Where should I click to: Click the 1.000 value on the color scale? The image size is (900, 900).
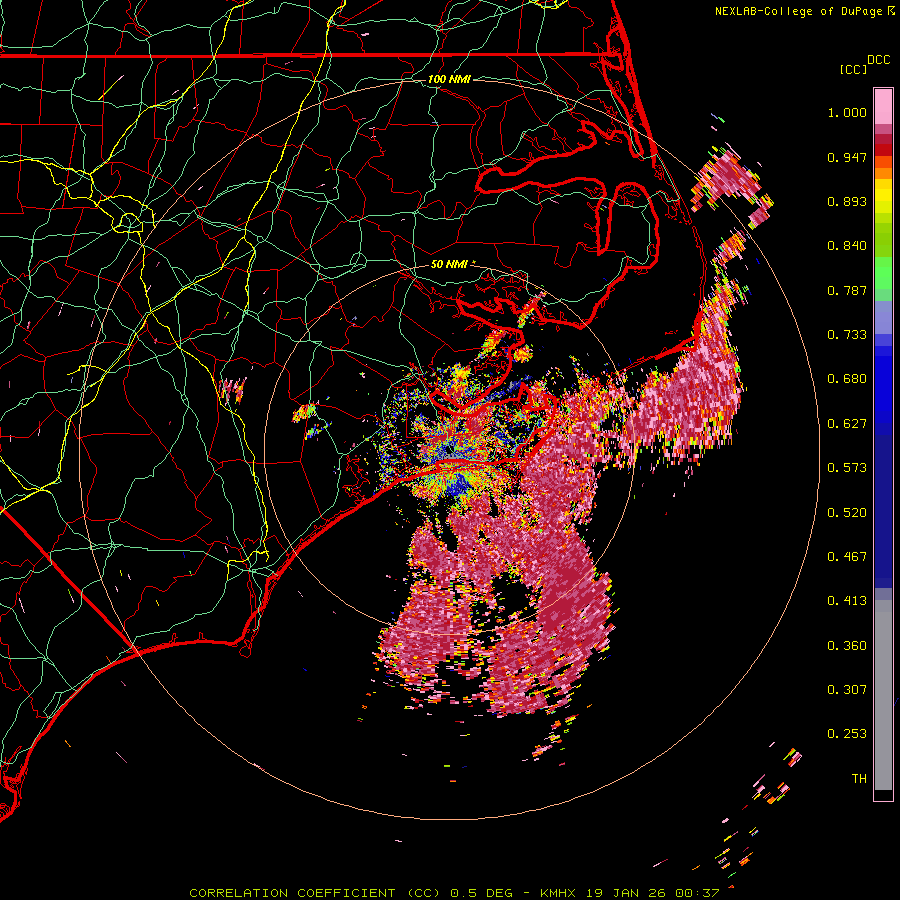[x=847, y=112]
